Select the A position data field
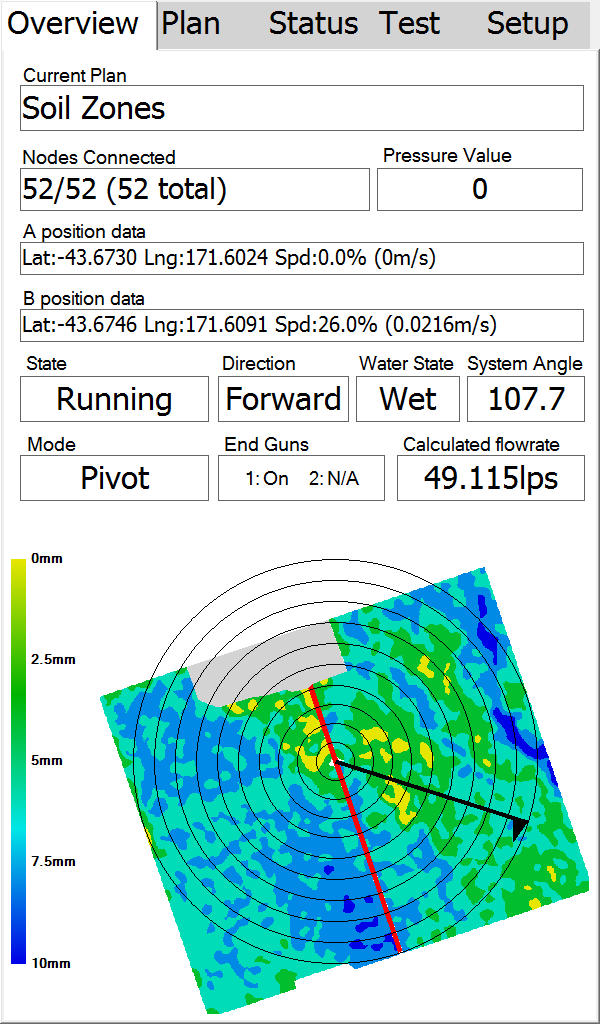Viewport: 600px width, 1024px height. 302,259
